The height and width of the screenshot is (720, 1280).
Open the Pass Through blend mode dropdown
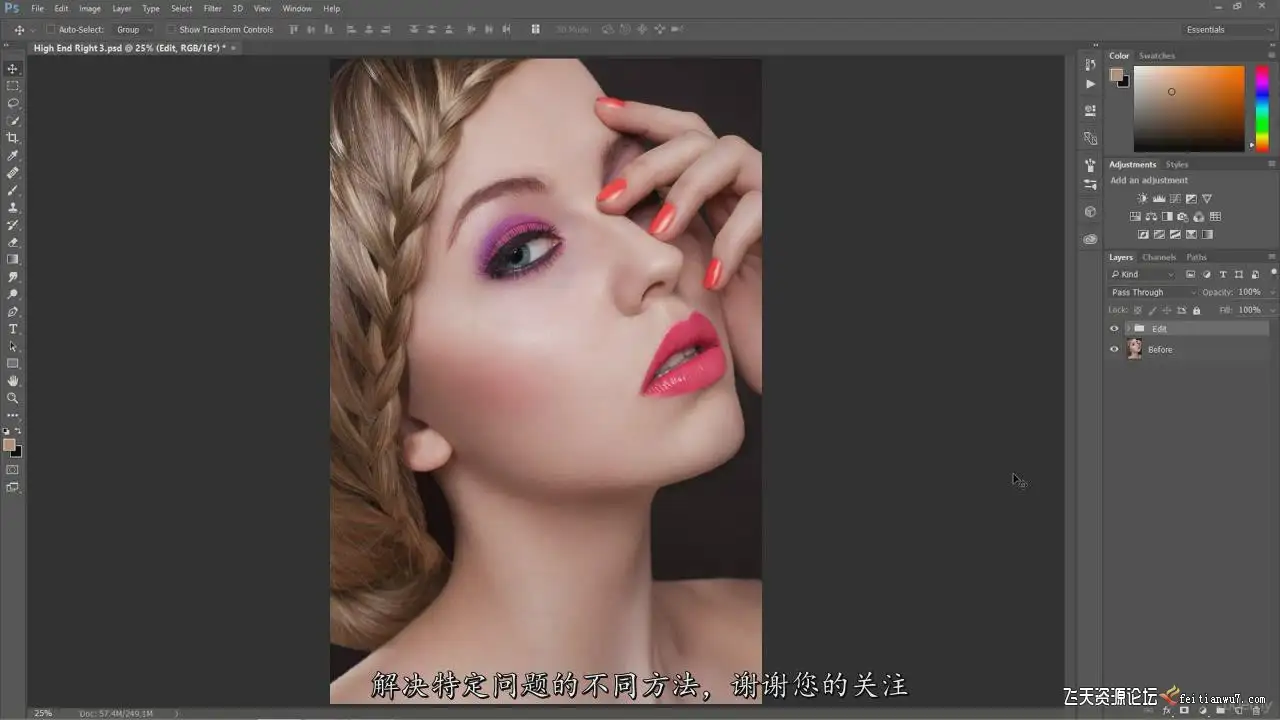point(1152,292)
